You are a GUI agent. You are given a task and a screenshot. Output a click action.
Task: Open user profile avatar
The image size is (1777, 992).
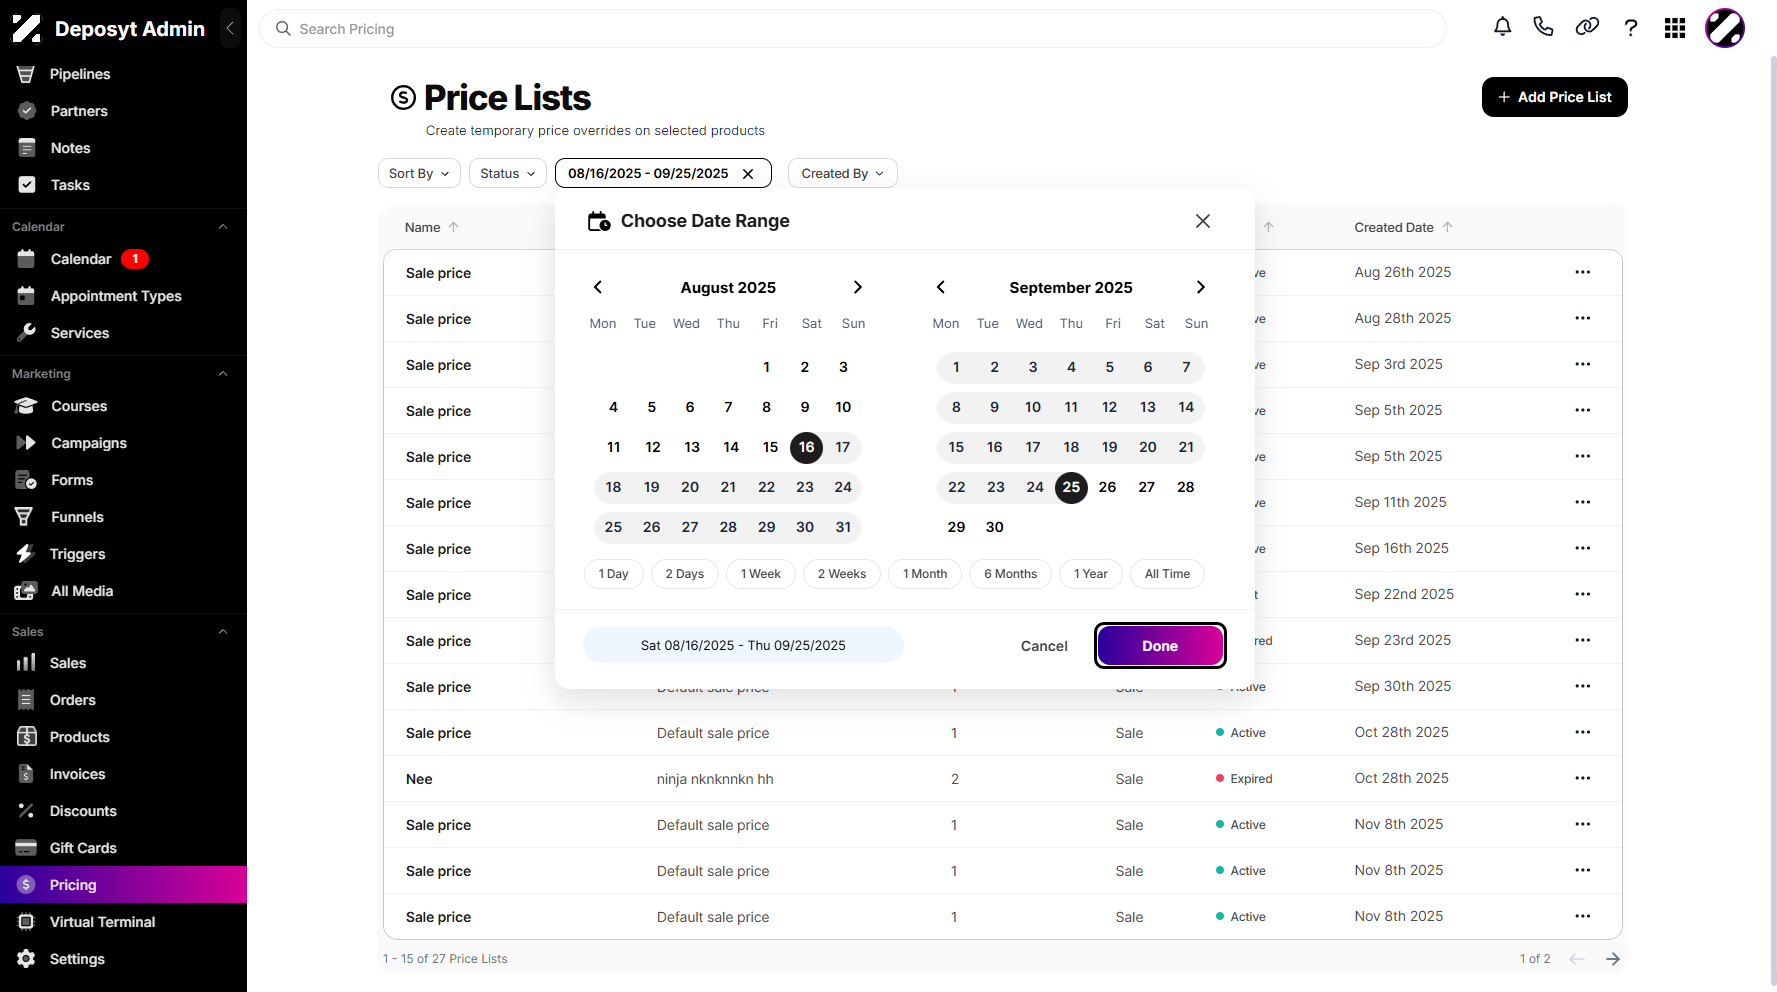click(x=1725, y=28)
